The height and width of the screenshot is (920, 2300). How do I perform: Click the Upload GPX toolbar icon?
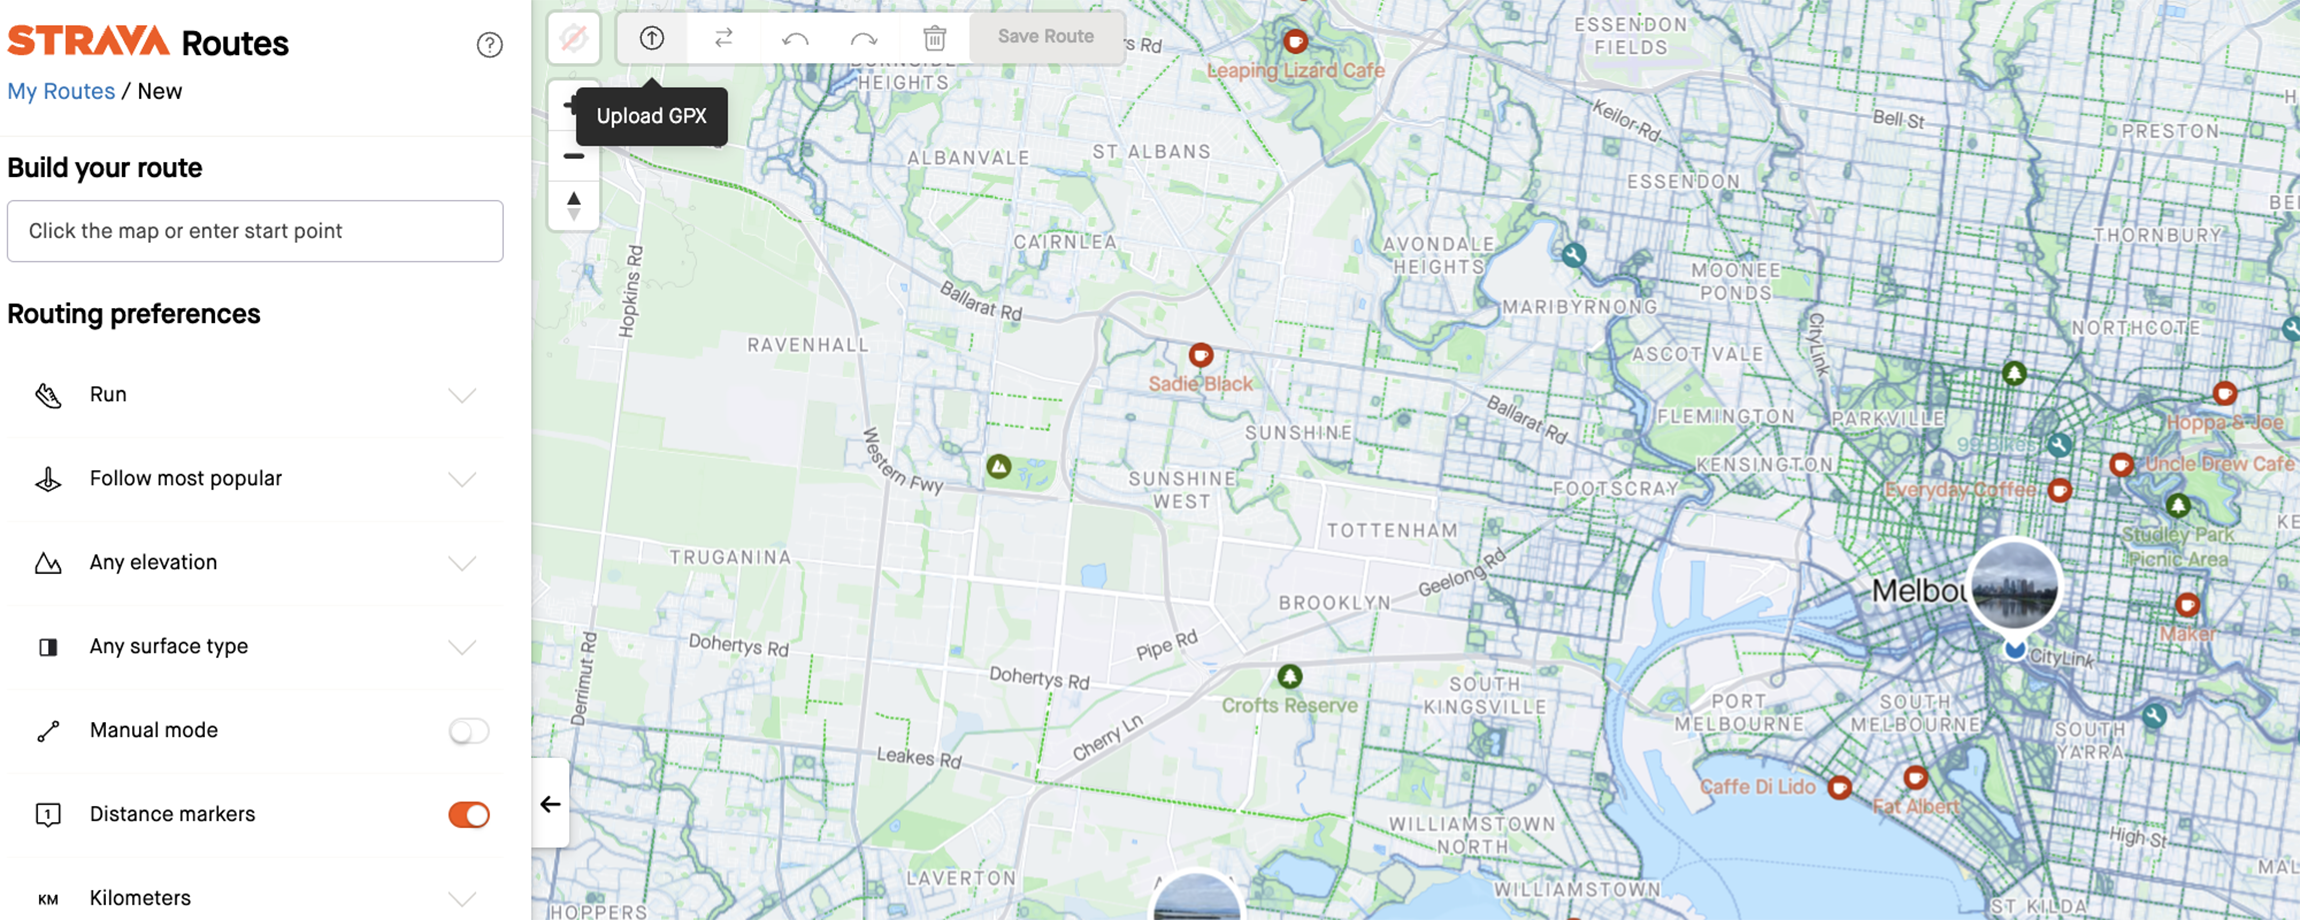tap(652, 38)
